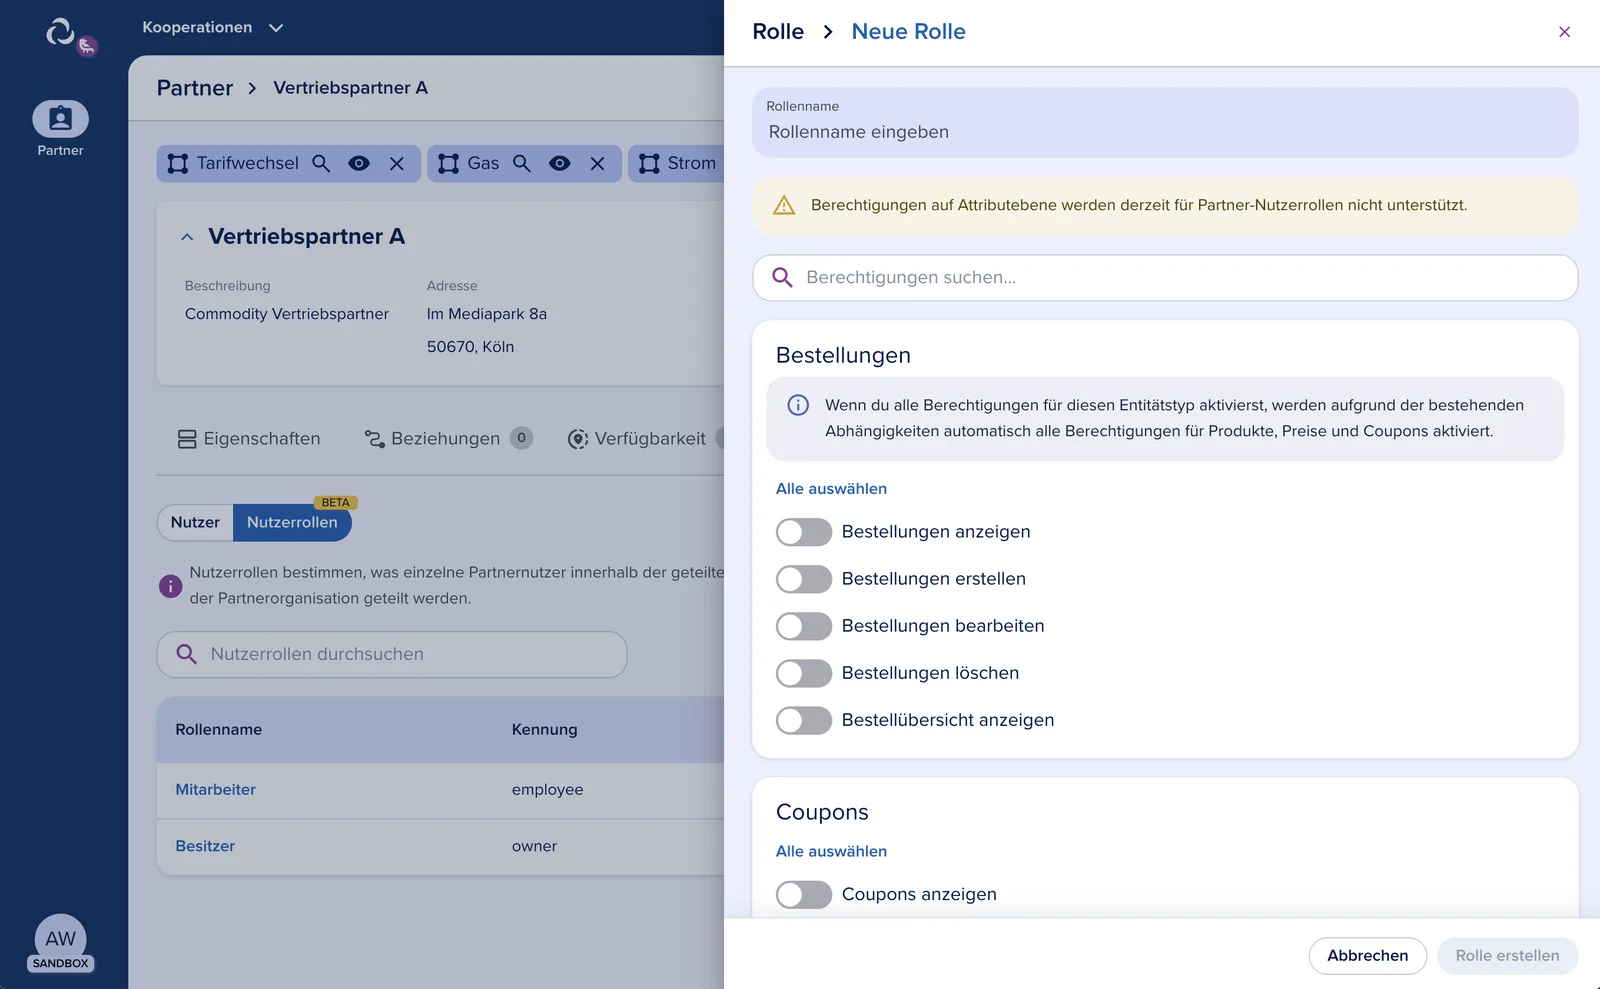
Task: Click the Vertriebspartner A breadcrumb text
Action: click(x=350, y=88)
